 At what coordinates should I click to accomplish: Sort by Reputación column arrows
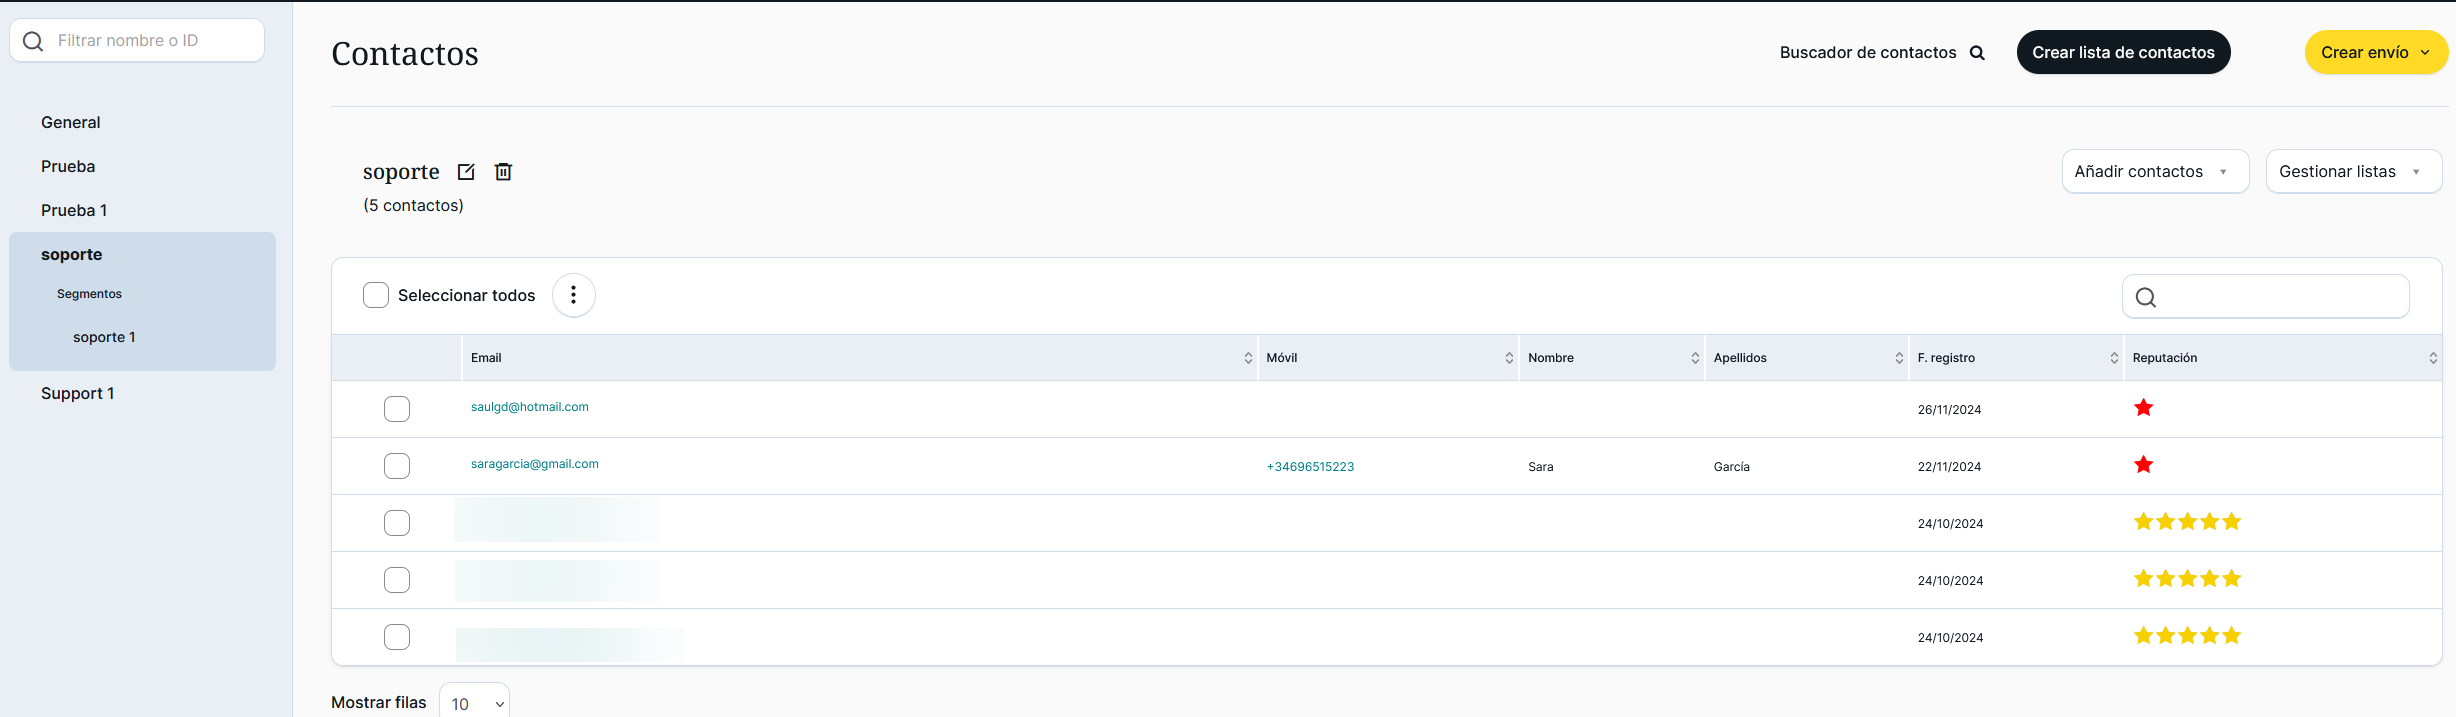(2433, 358)
